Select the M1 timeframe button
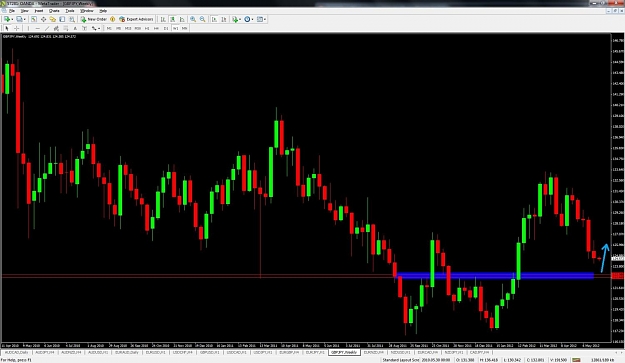This screenshot has width=625, height=363. click(109, 28)
